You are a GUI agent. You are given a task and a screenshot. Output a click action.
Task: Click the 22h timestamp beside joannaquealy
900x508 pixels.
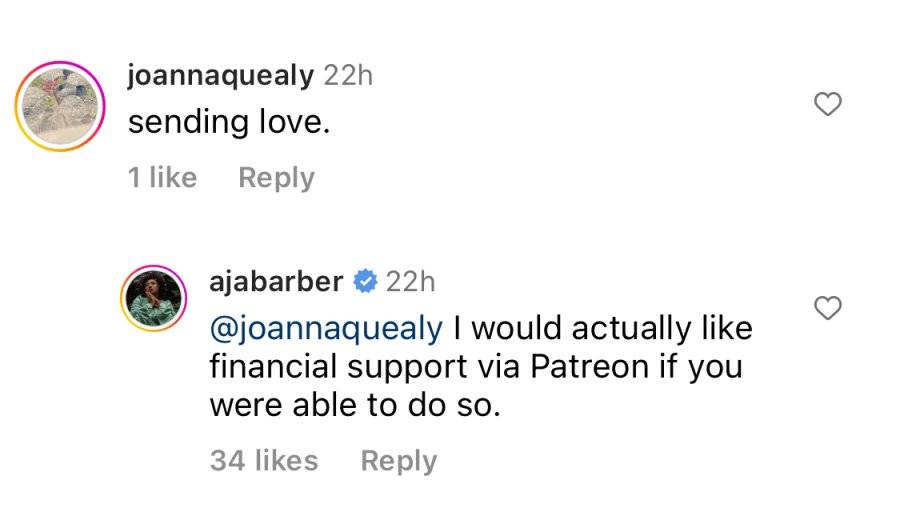[348, 75]
